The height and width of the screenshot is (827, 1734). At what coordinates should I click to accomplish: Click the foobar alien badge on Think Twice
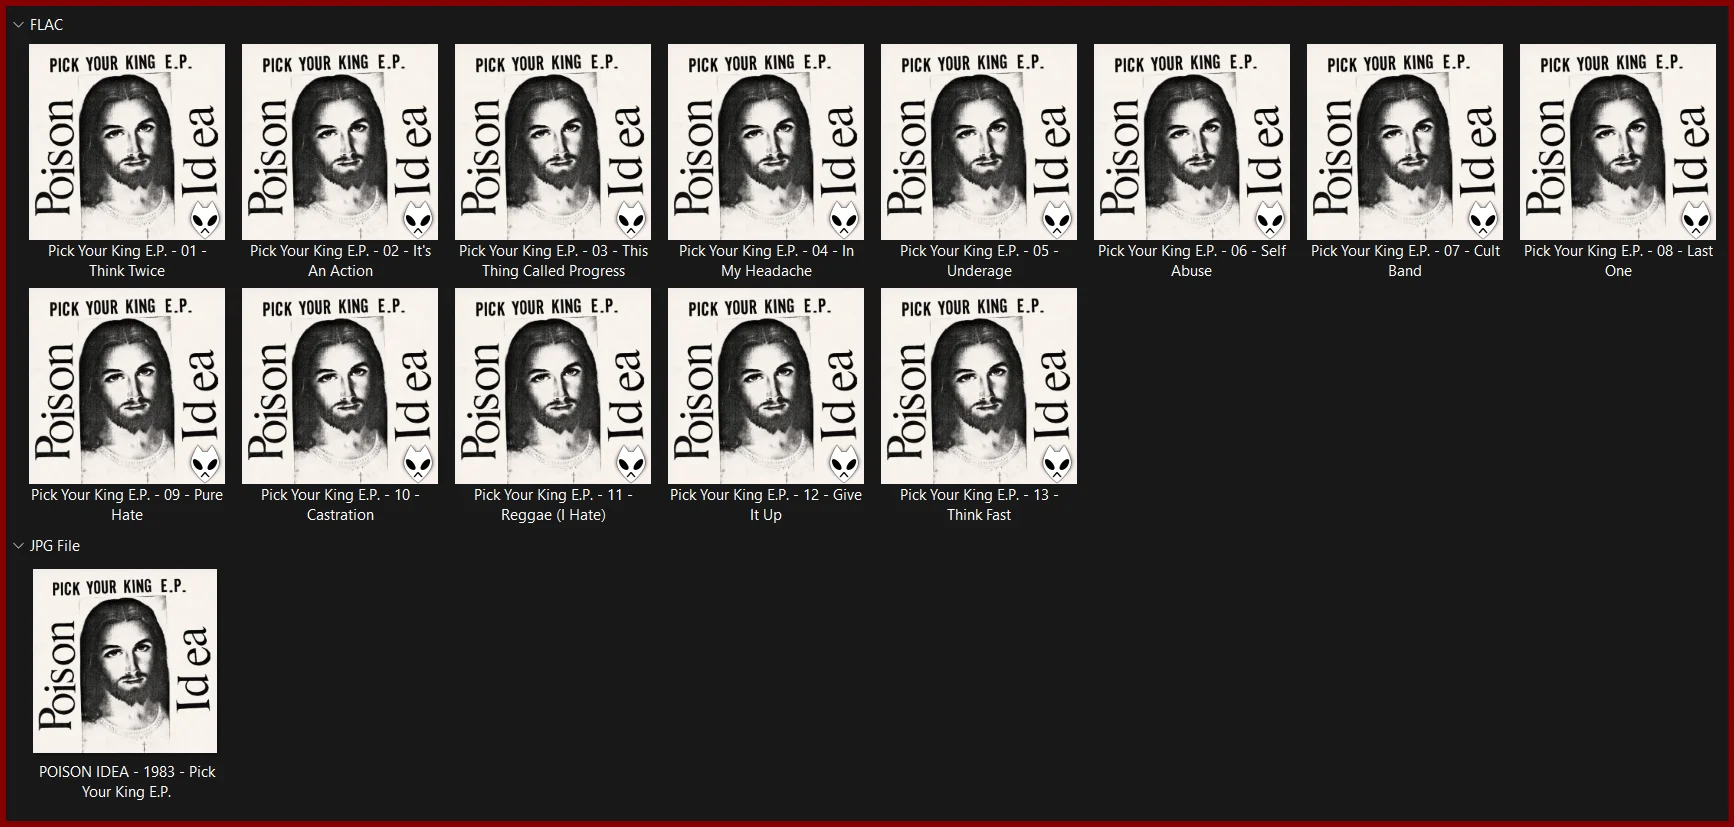click(205, 218)
